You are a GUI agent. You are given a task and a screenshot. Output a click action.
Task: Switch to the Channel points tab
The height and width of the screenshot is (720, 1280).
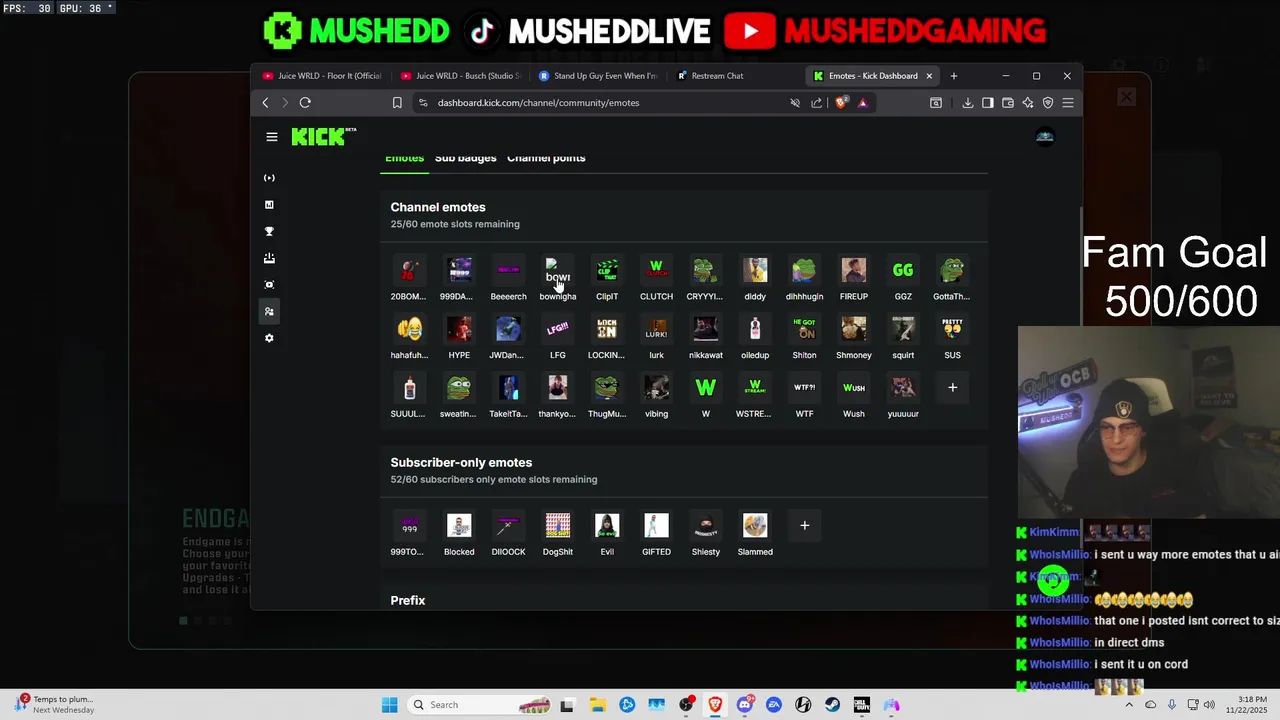546,158
